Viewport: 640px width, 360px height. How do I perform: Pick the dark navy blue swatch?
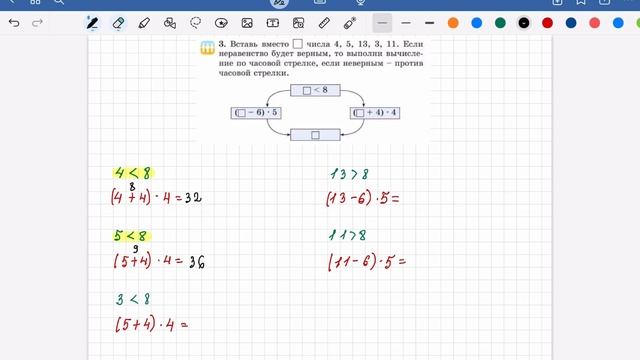(x=571, y=23)
